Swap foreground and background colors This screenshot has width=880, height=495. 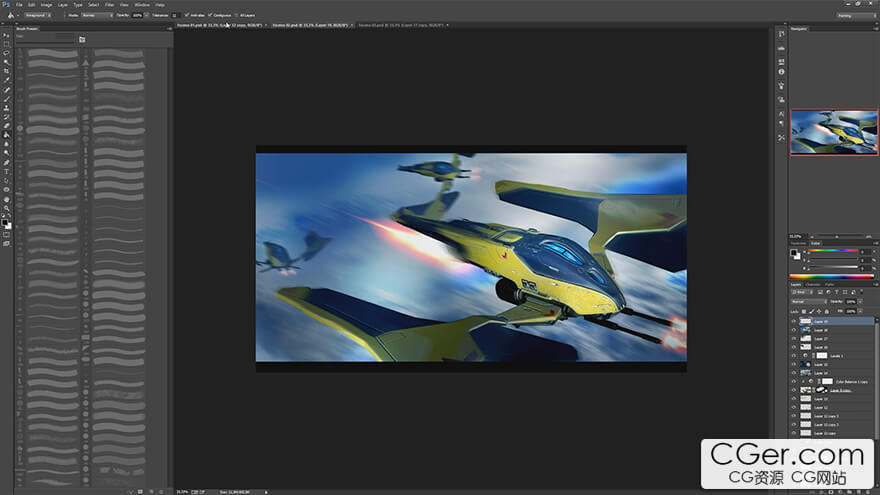coord(9,216)
